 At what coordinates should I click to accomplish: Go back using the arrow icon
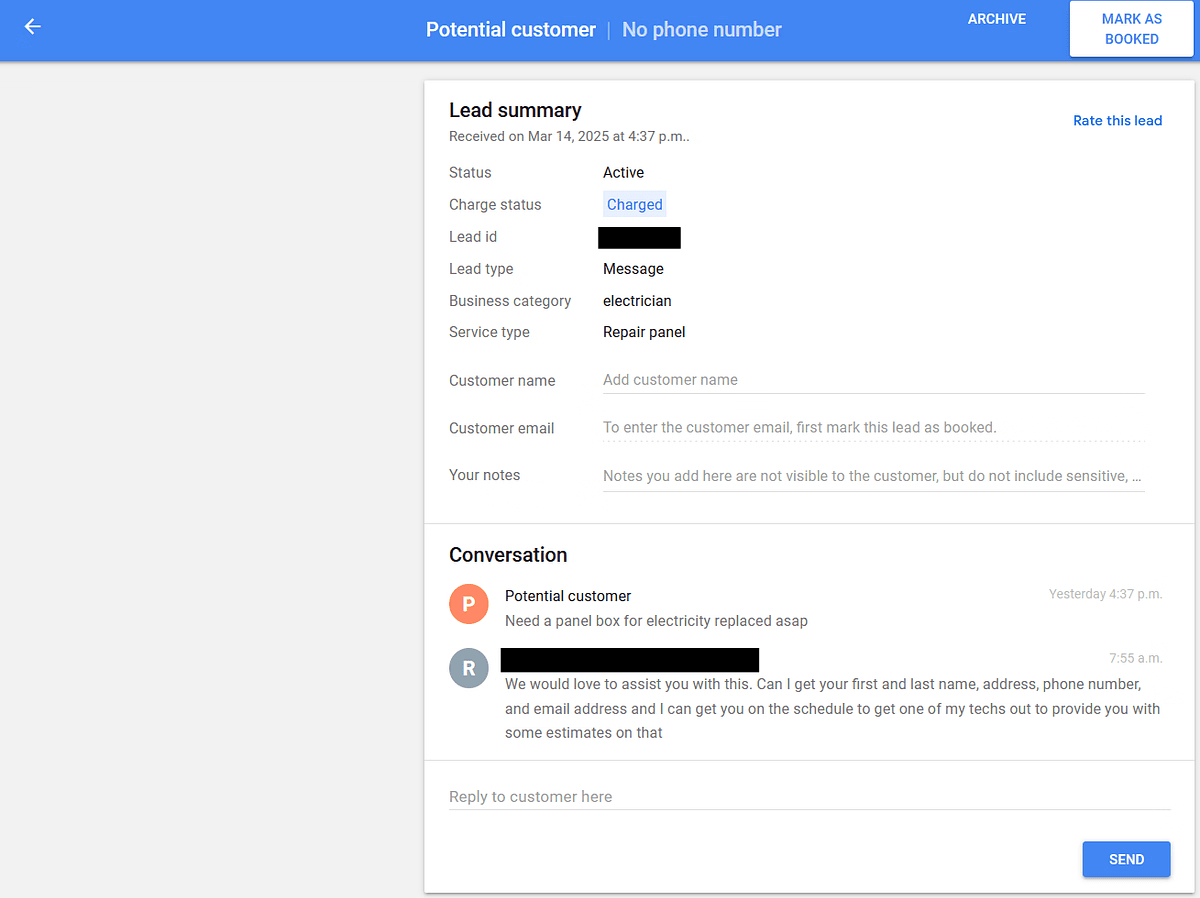coord(33,27)
